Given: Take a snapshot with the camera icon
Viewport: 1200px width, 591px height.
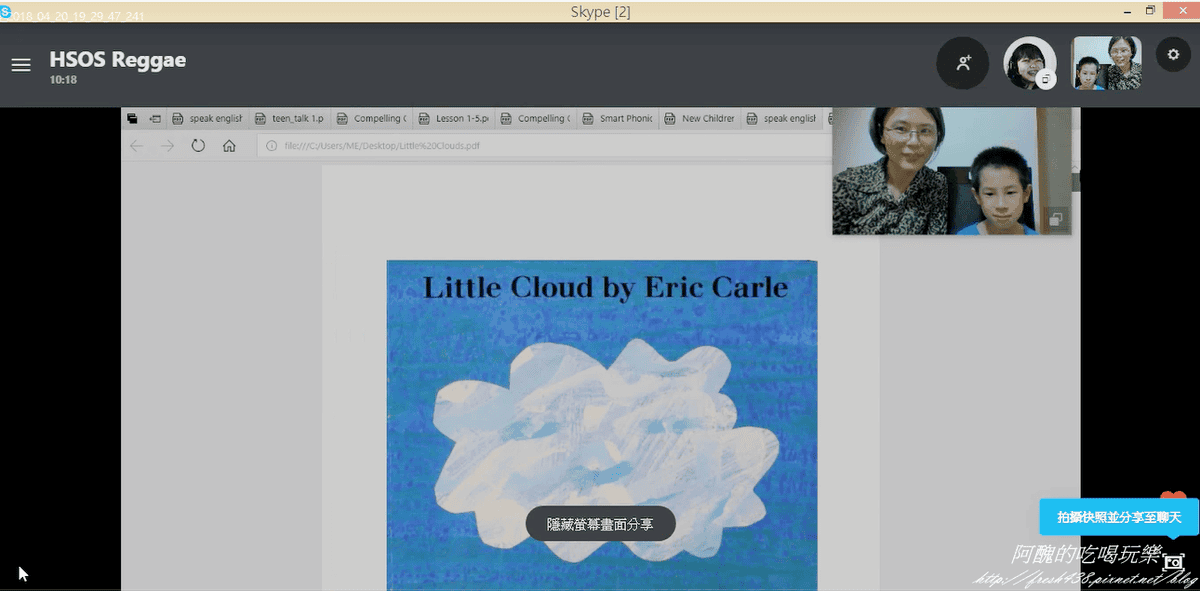Looking at the screenshot, I should (x=1173, y=562).
